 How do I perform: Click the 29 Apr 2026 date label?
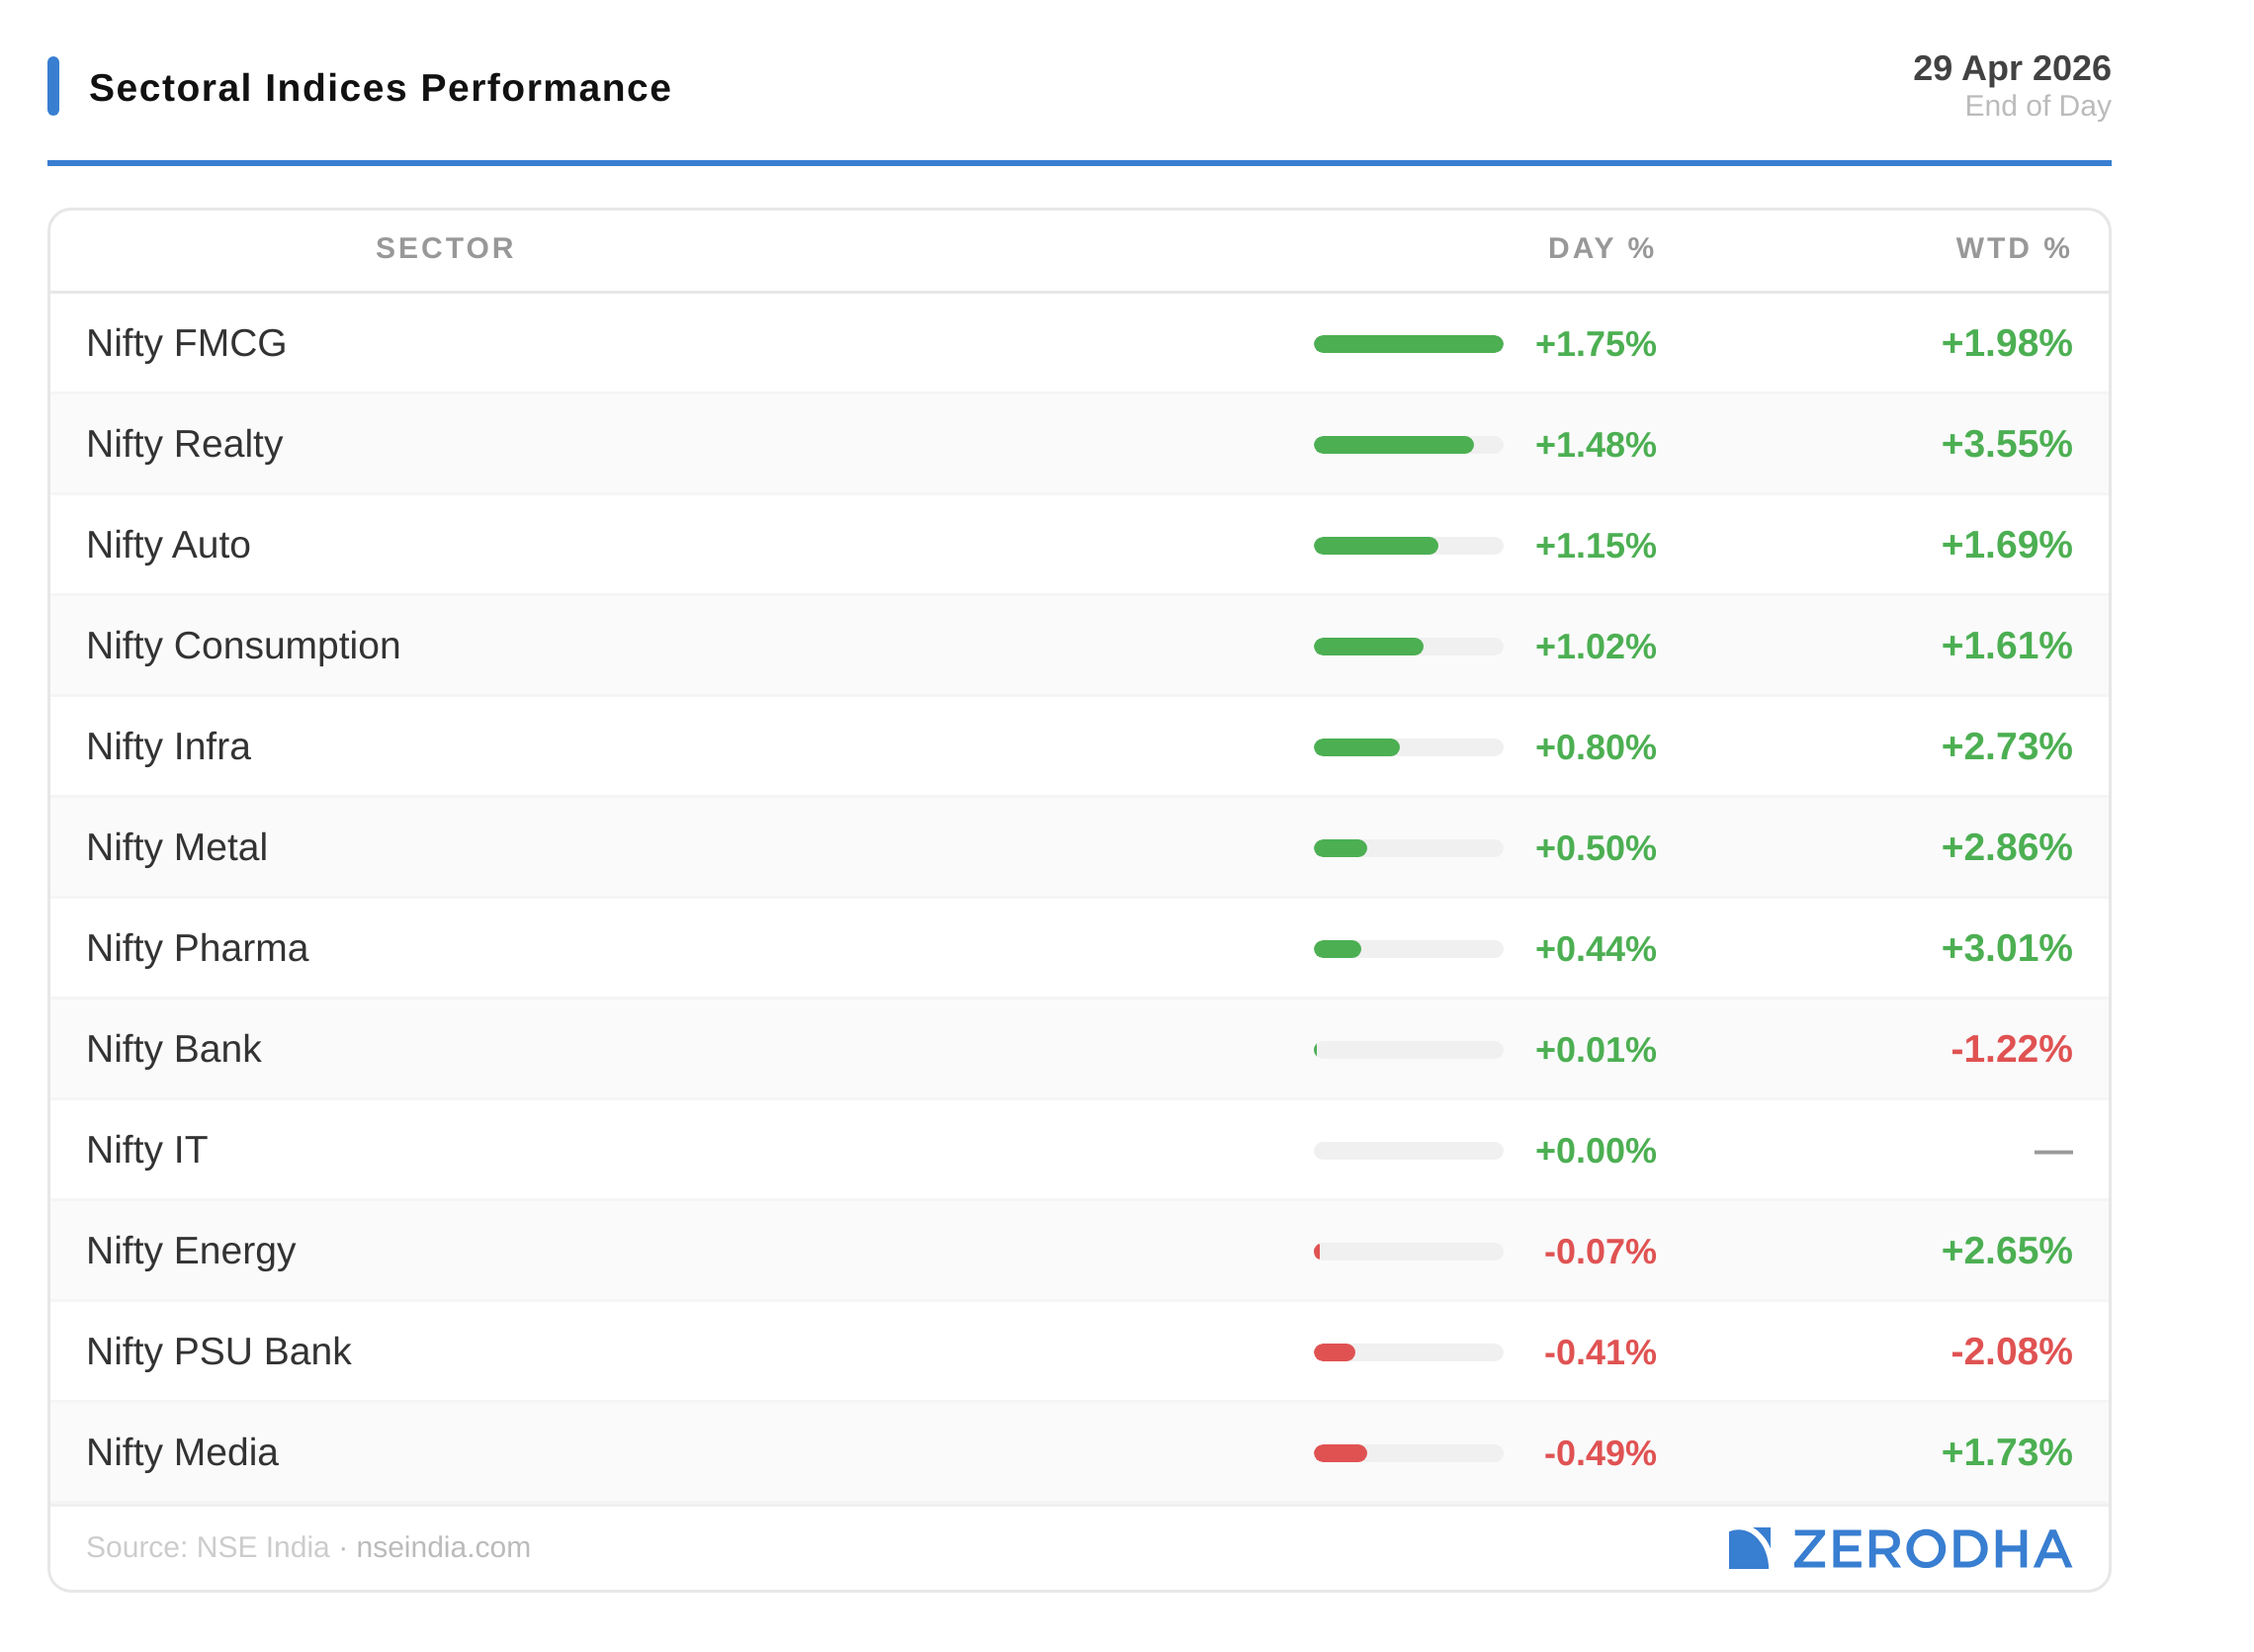pos(2011,68)
